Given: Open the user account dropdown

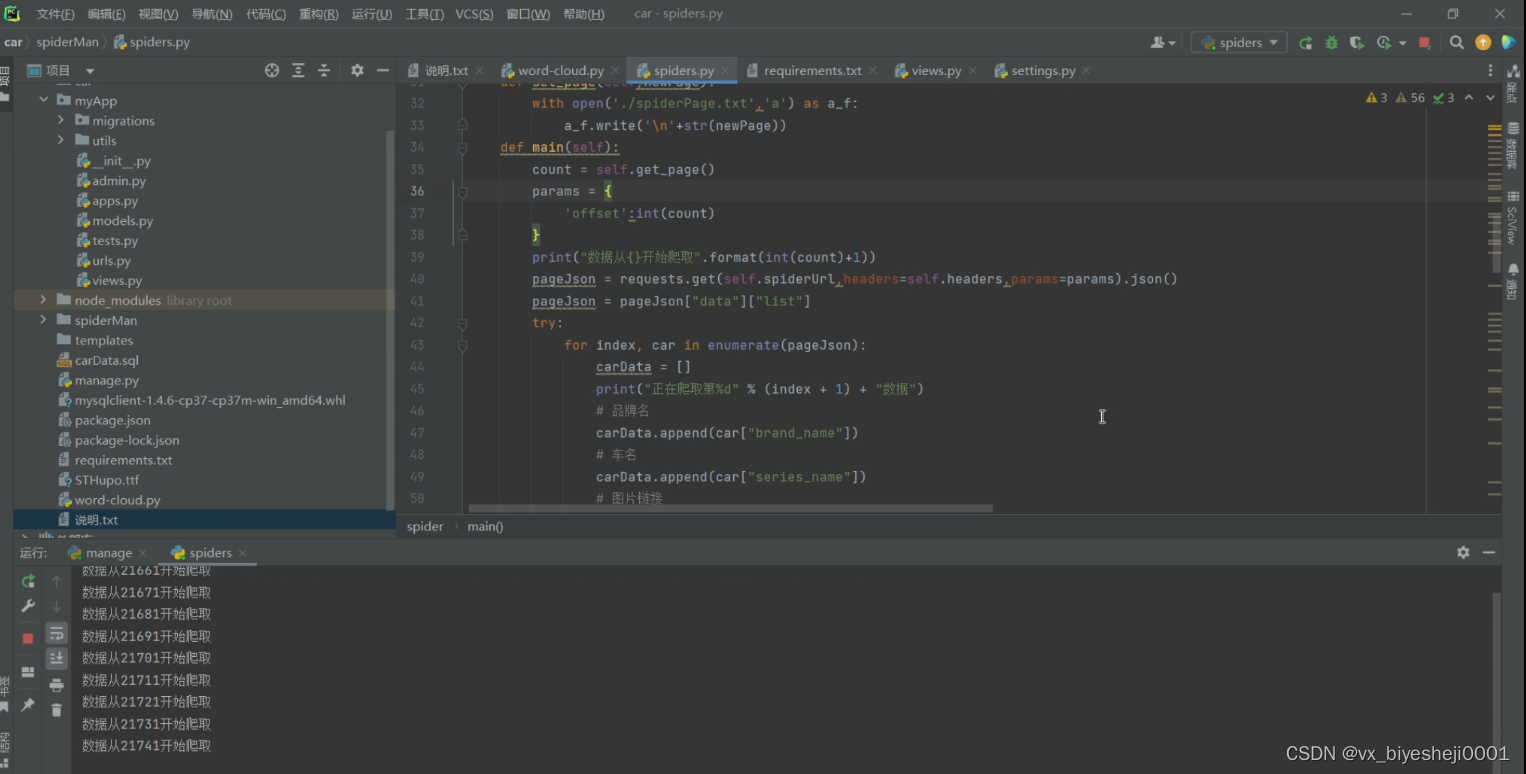Looking at the screenshot, I should coord(1163,42).
